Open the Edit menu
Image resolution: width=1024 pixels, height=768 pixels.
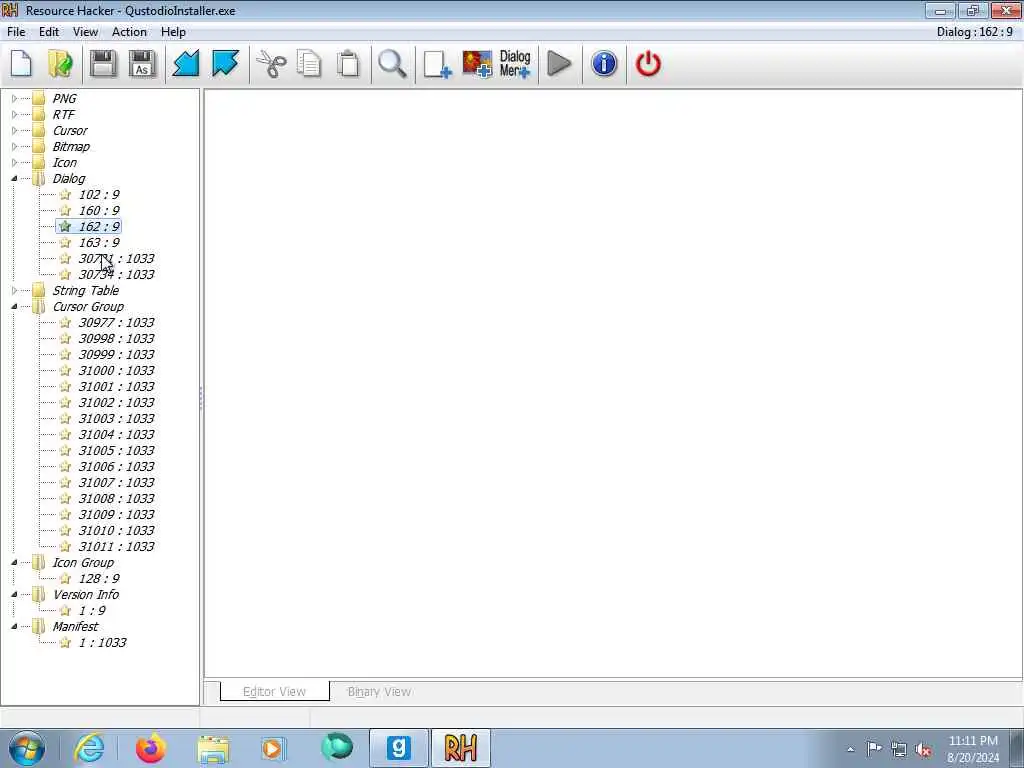tap(48, 32)
